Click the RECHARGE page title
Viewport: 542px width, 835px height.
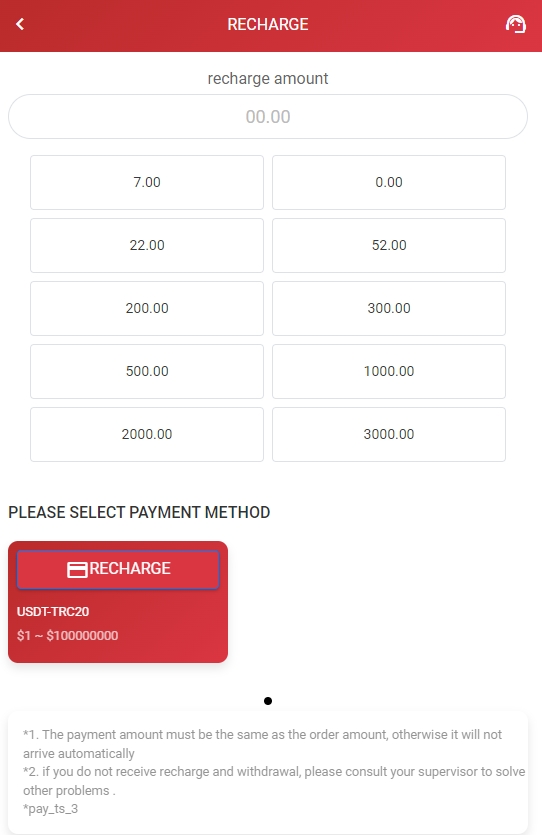point(268,24)
